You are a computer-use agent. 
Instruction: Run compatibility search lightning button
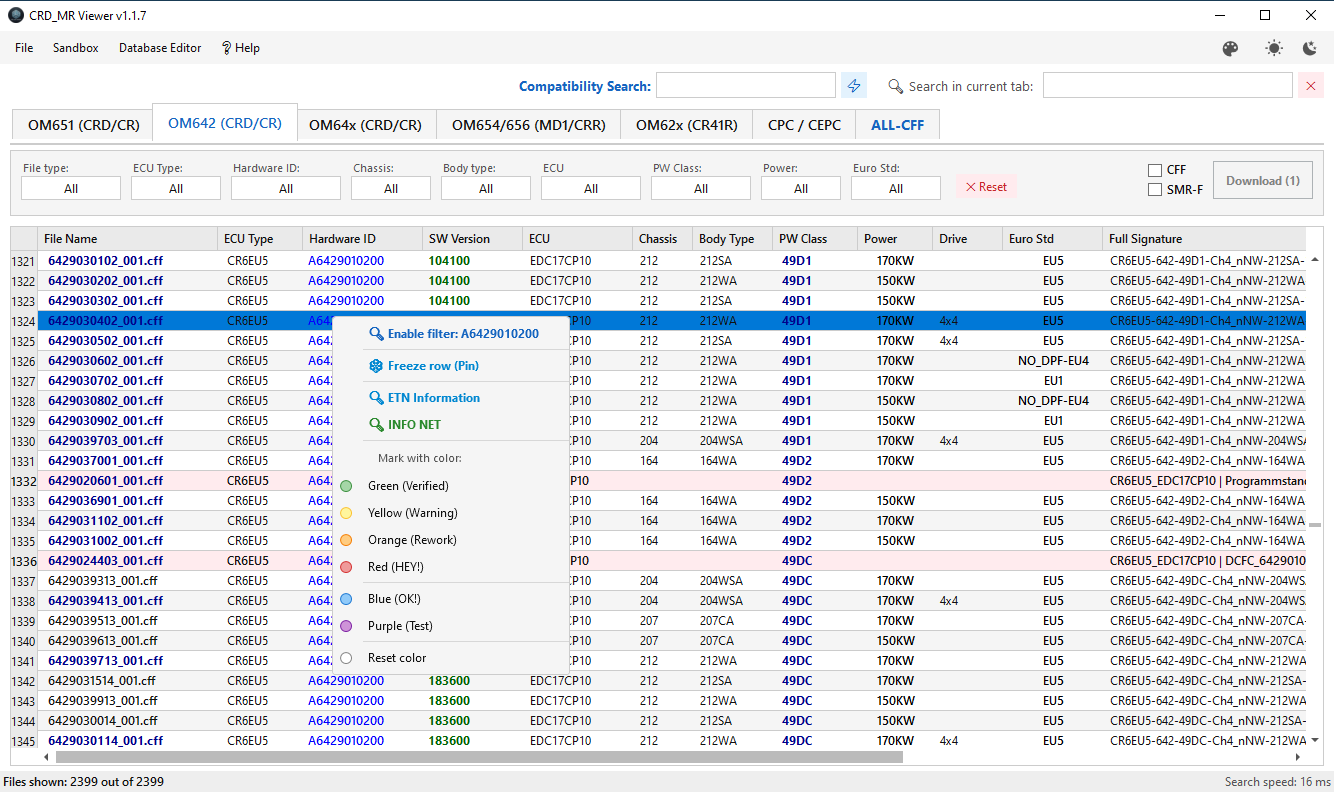point(854,86)
